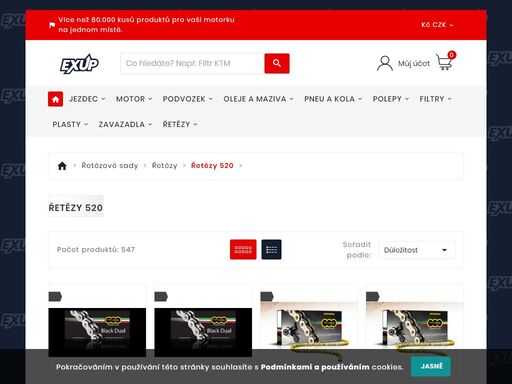Open second Black Dual chain thumbnail
Viewport: 512px width, 384px height.
(203, 332)
